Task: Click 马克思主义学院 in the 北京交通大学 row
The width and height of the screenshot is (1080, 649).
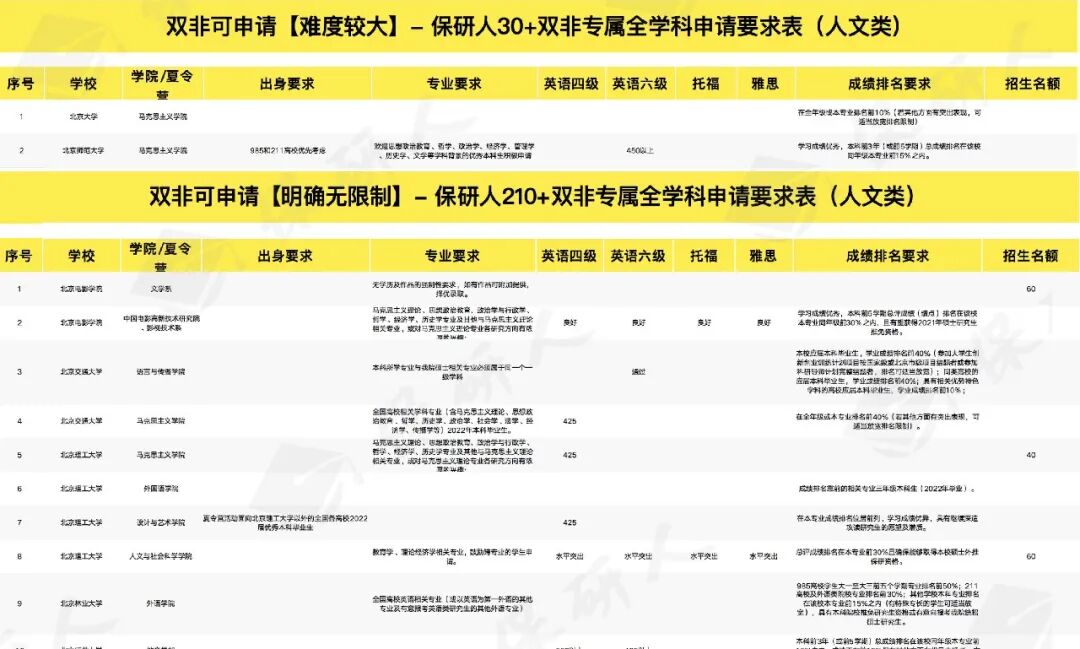Action: click(160, 421)
